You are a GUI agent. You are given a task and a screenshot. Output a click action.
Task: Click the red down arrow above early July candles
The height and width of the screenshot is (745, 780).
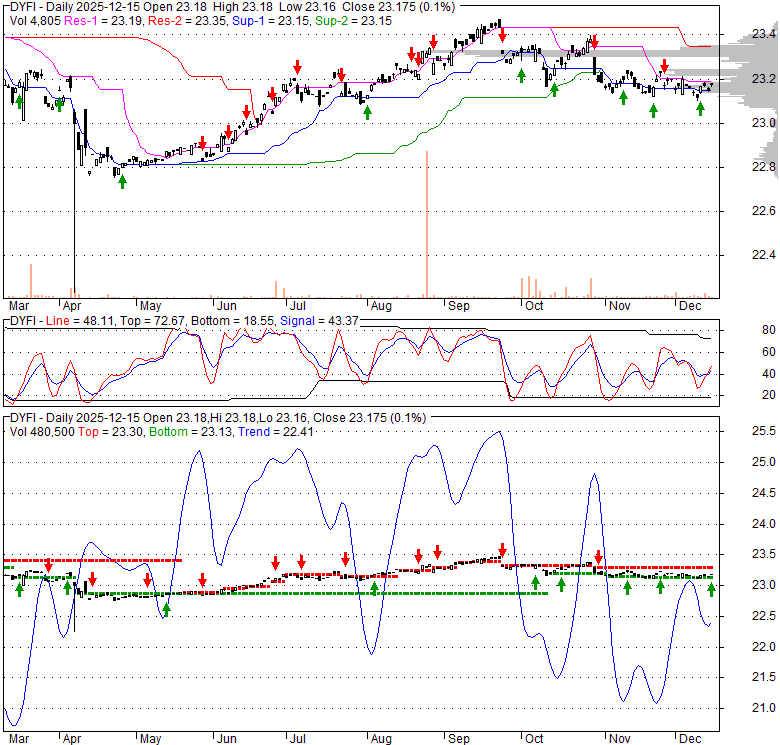[x=297, y=68]
